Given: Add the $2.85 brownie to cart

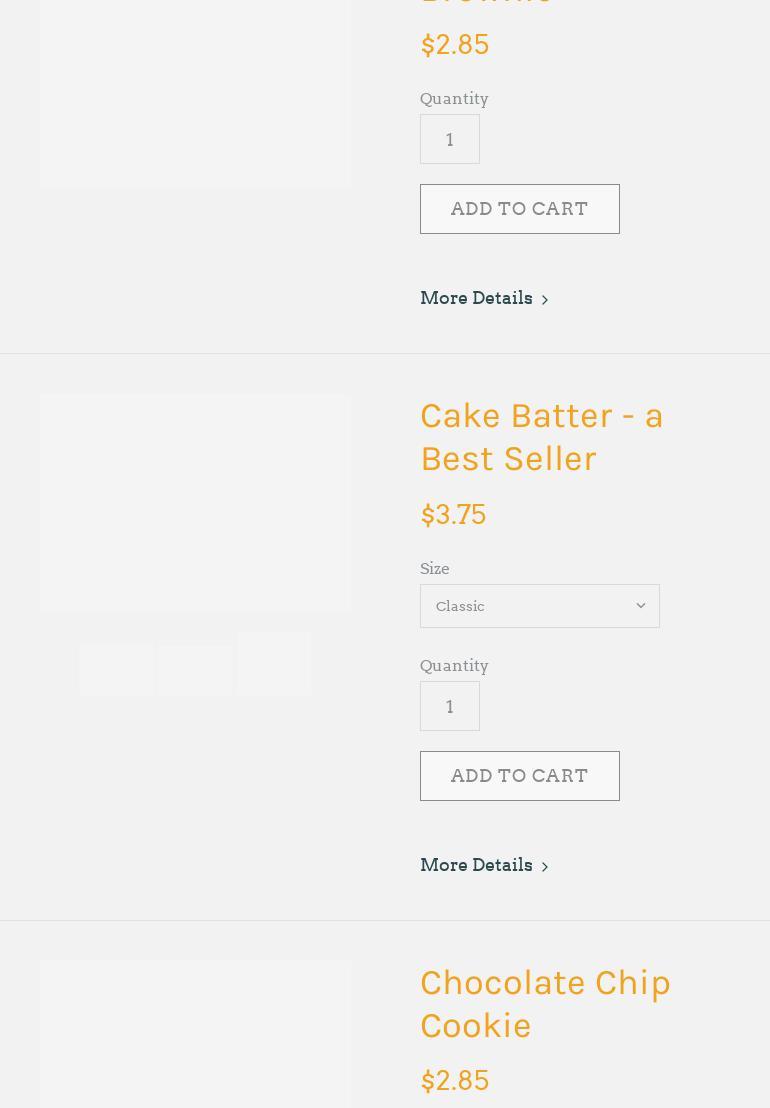Looking at the screenshot, I should point(519,209).
